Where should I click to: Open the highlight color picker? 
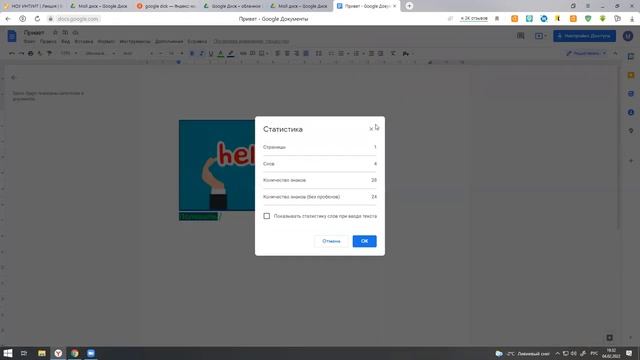tap(231, 53)
